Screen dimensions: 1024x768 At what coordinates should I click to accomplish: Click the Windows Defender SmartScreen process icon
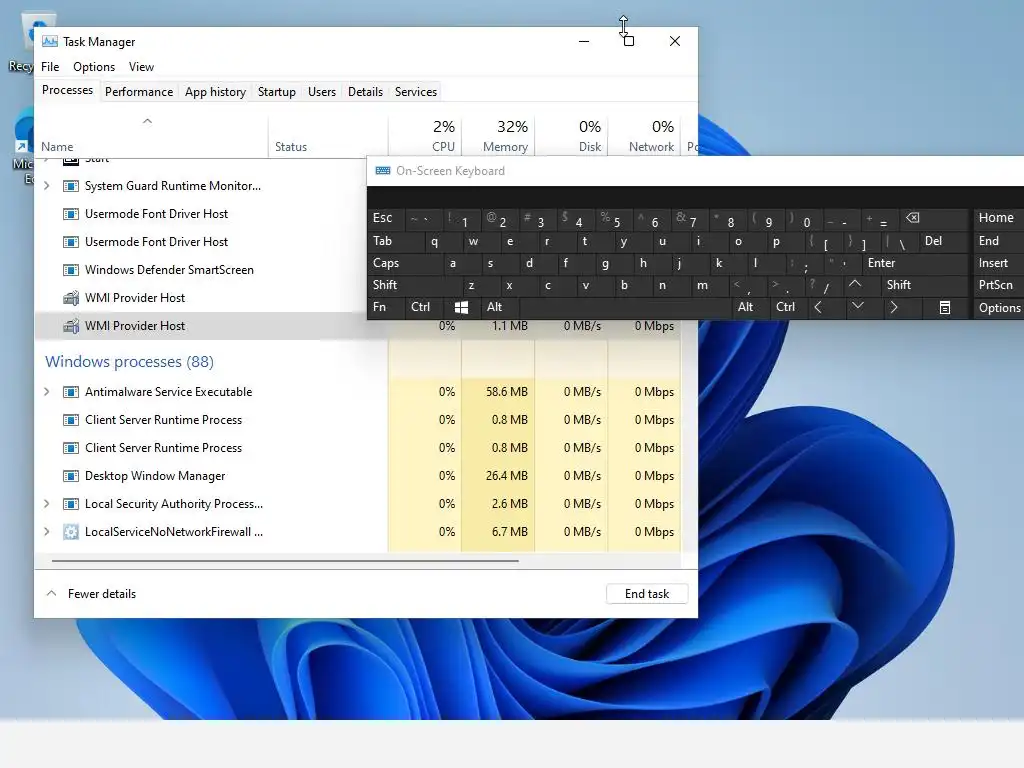(x=71, y=270)
